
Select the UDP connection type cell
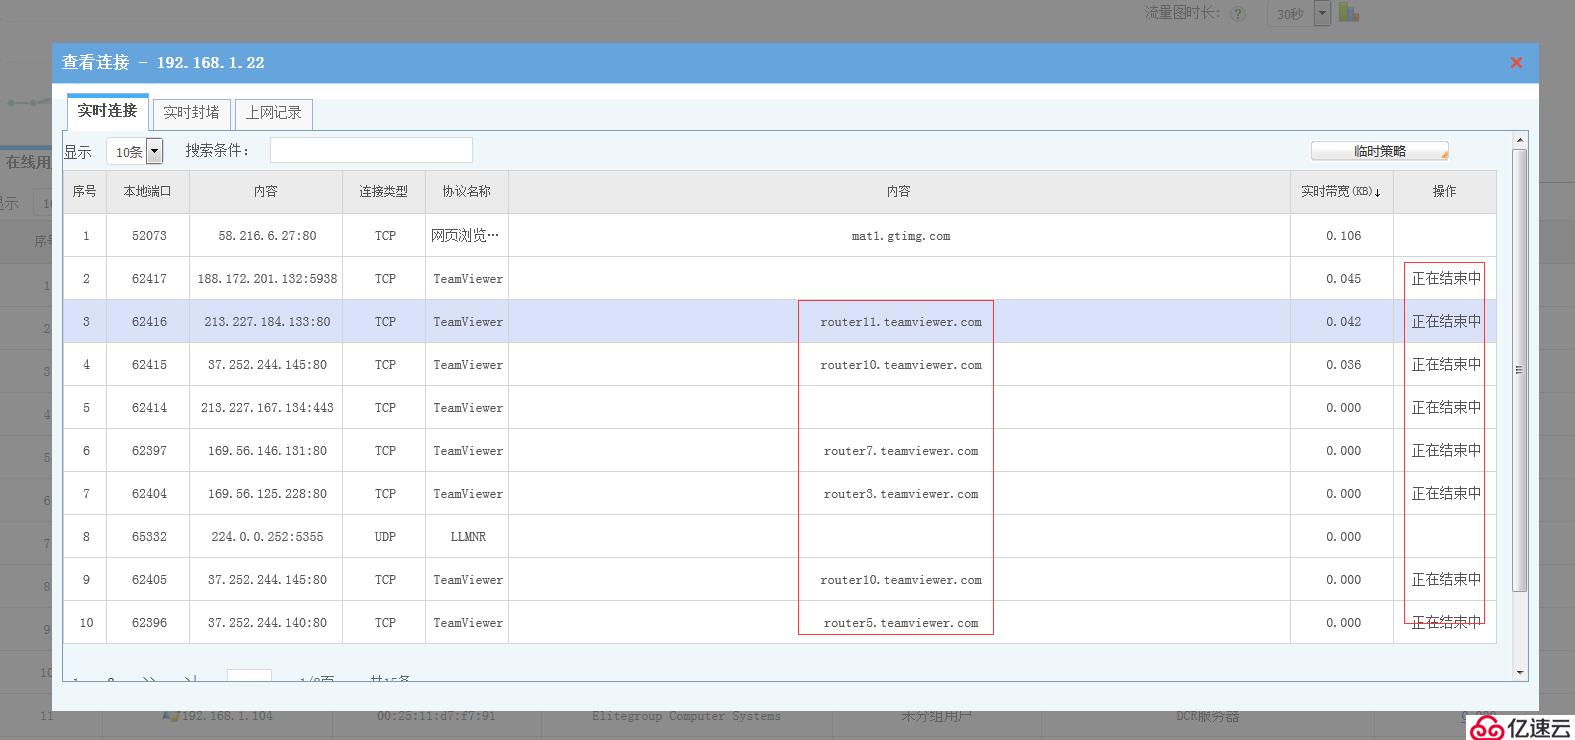coord(385,537)
